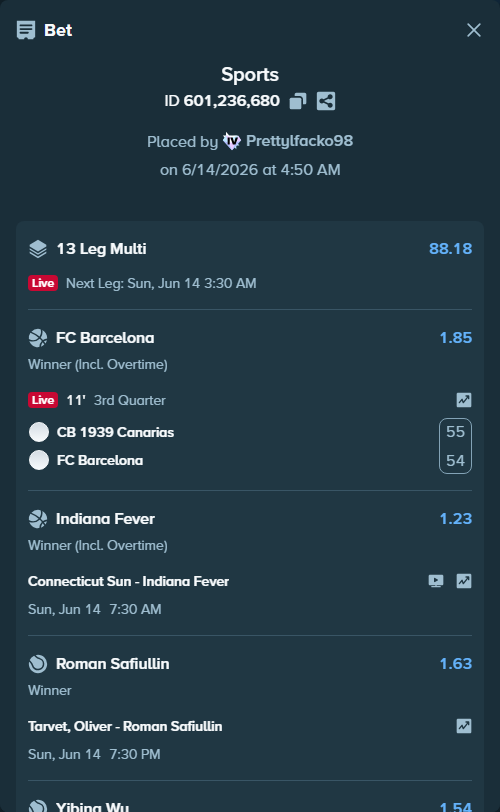
Task: Select the 88.18 total multi odds
Action: [x=450, y=249]
